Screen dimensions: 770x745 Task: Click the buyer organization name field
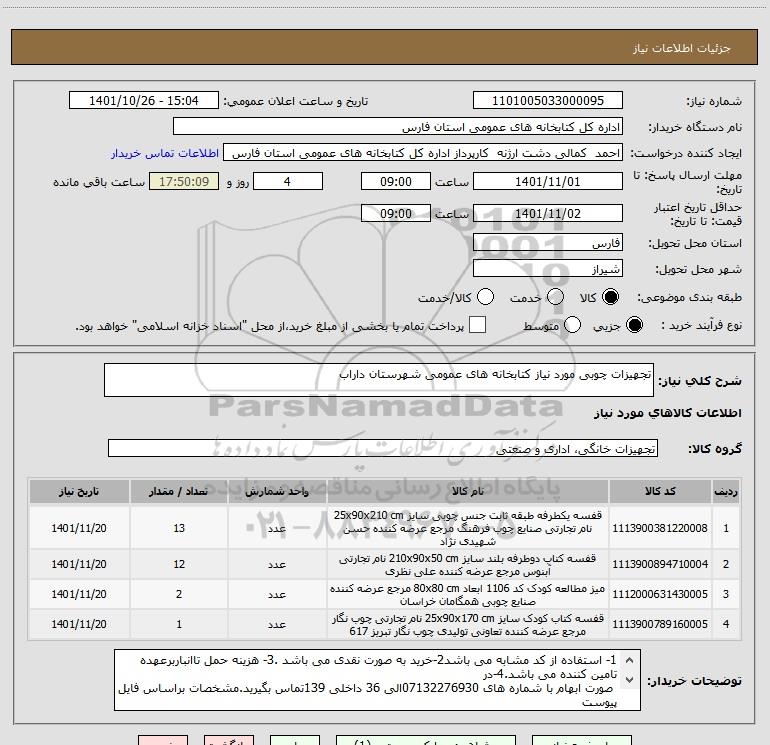coord(398,127)
